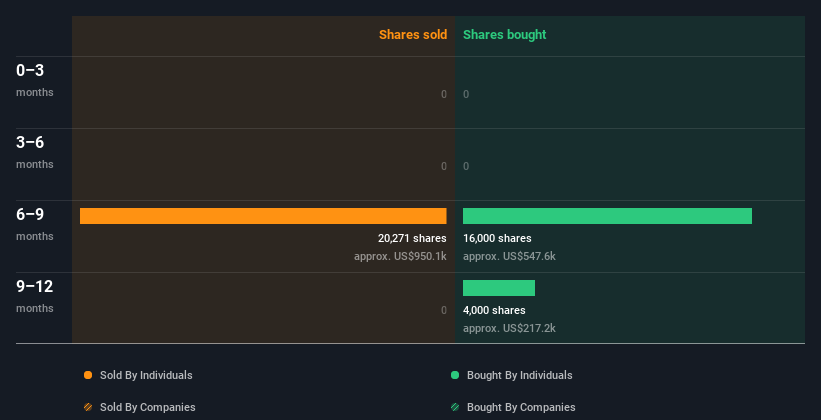
Task: Select the 0–3 months row label
Action: click(35, 80)
